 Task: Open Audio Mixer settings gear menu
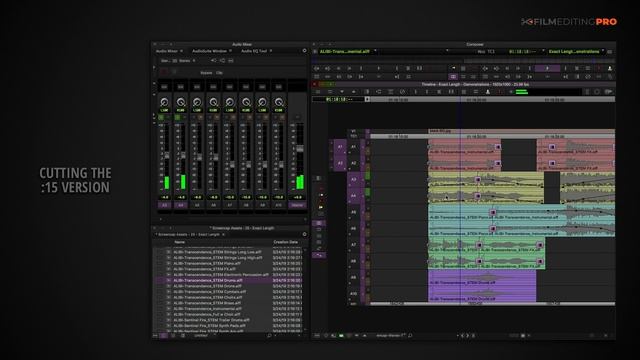pyautogui.click(x=304, y=51)
